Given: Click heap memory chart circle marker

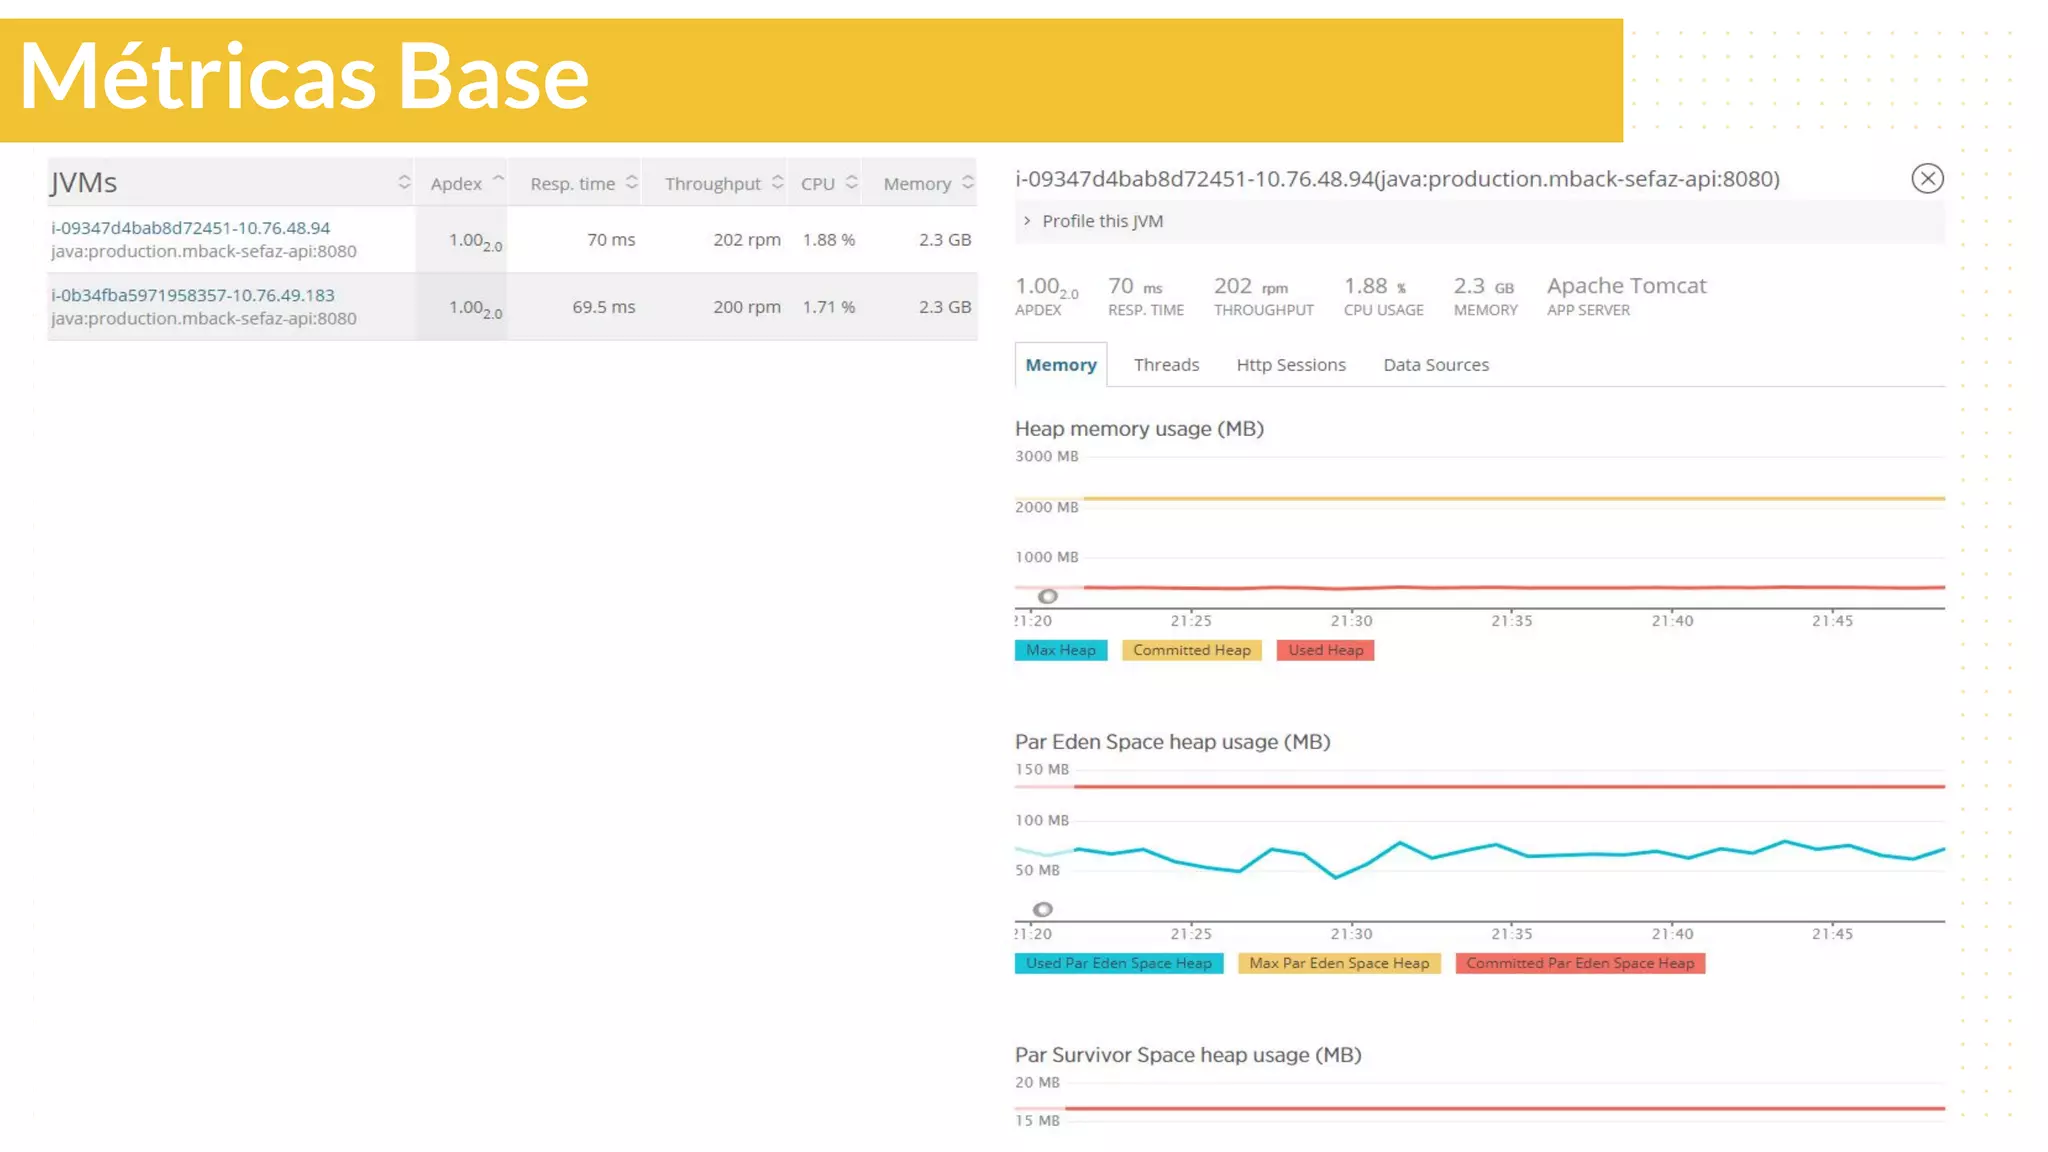Looking at the screenshot, I should (1047, 596).
